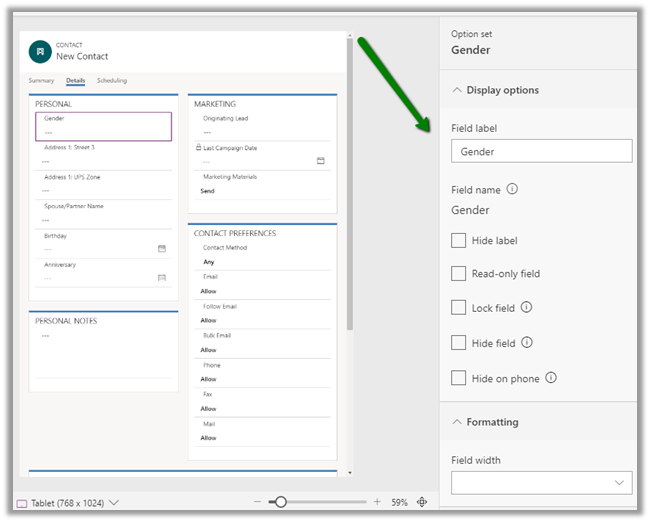Click the info icon beside Field name

(x=512, y=189)
